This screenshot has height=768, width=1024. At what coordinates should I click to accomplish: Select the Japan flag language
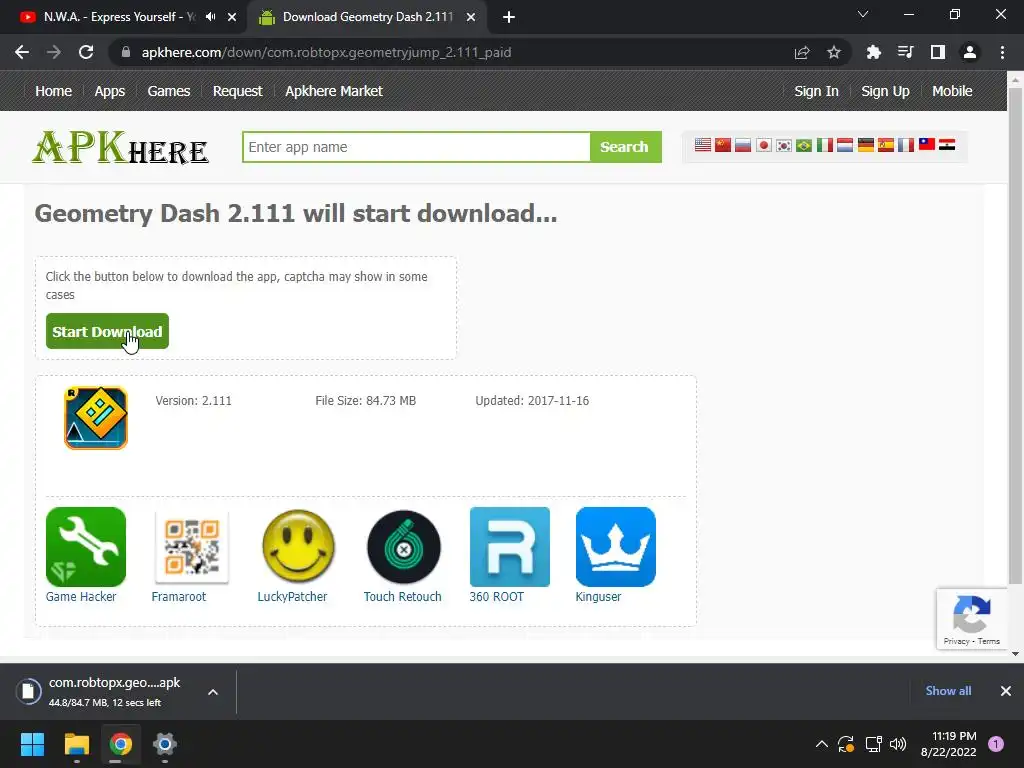(763, 145)
